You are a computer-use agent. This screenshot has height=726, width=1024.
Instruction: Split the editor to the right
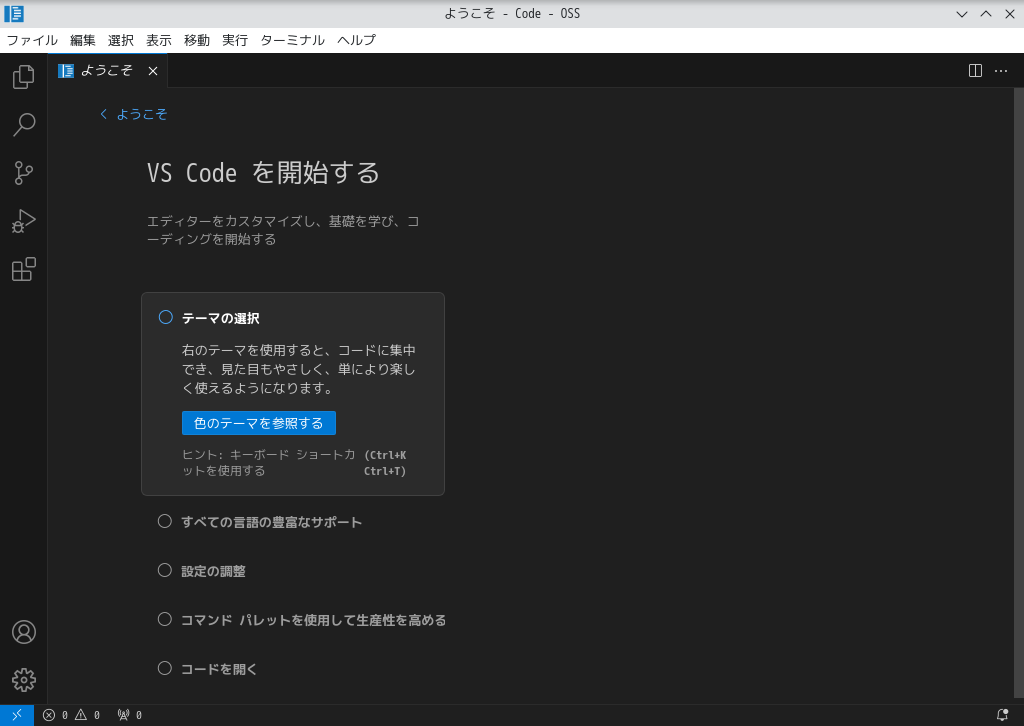tap(975, 71)
